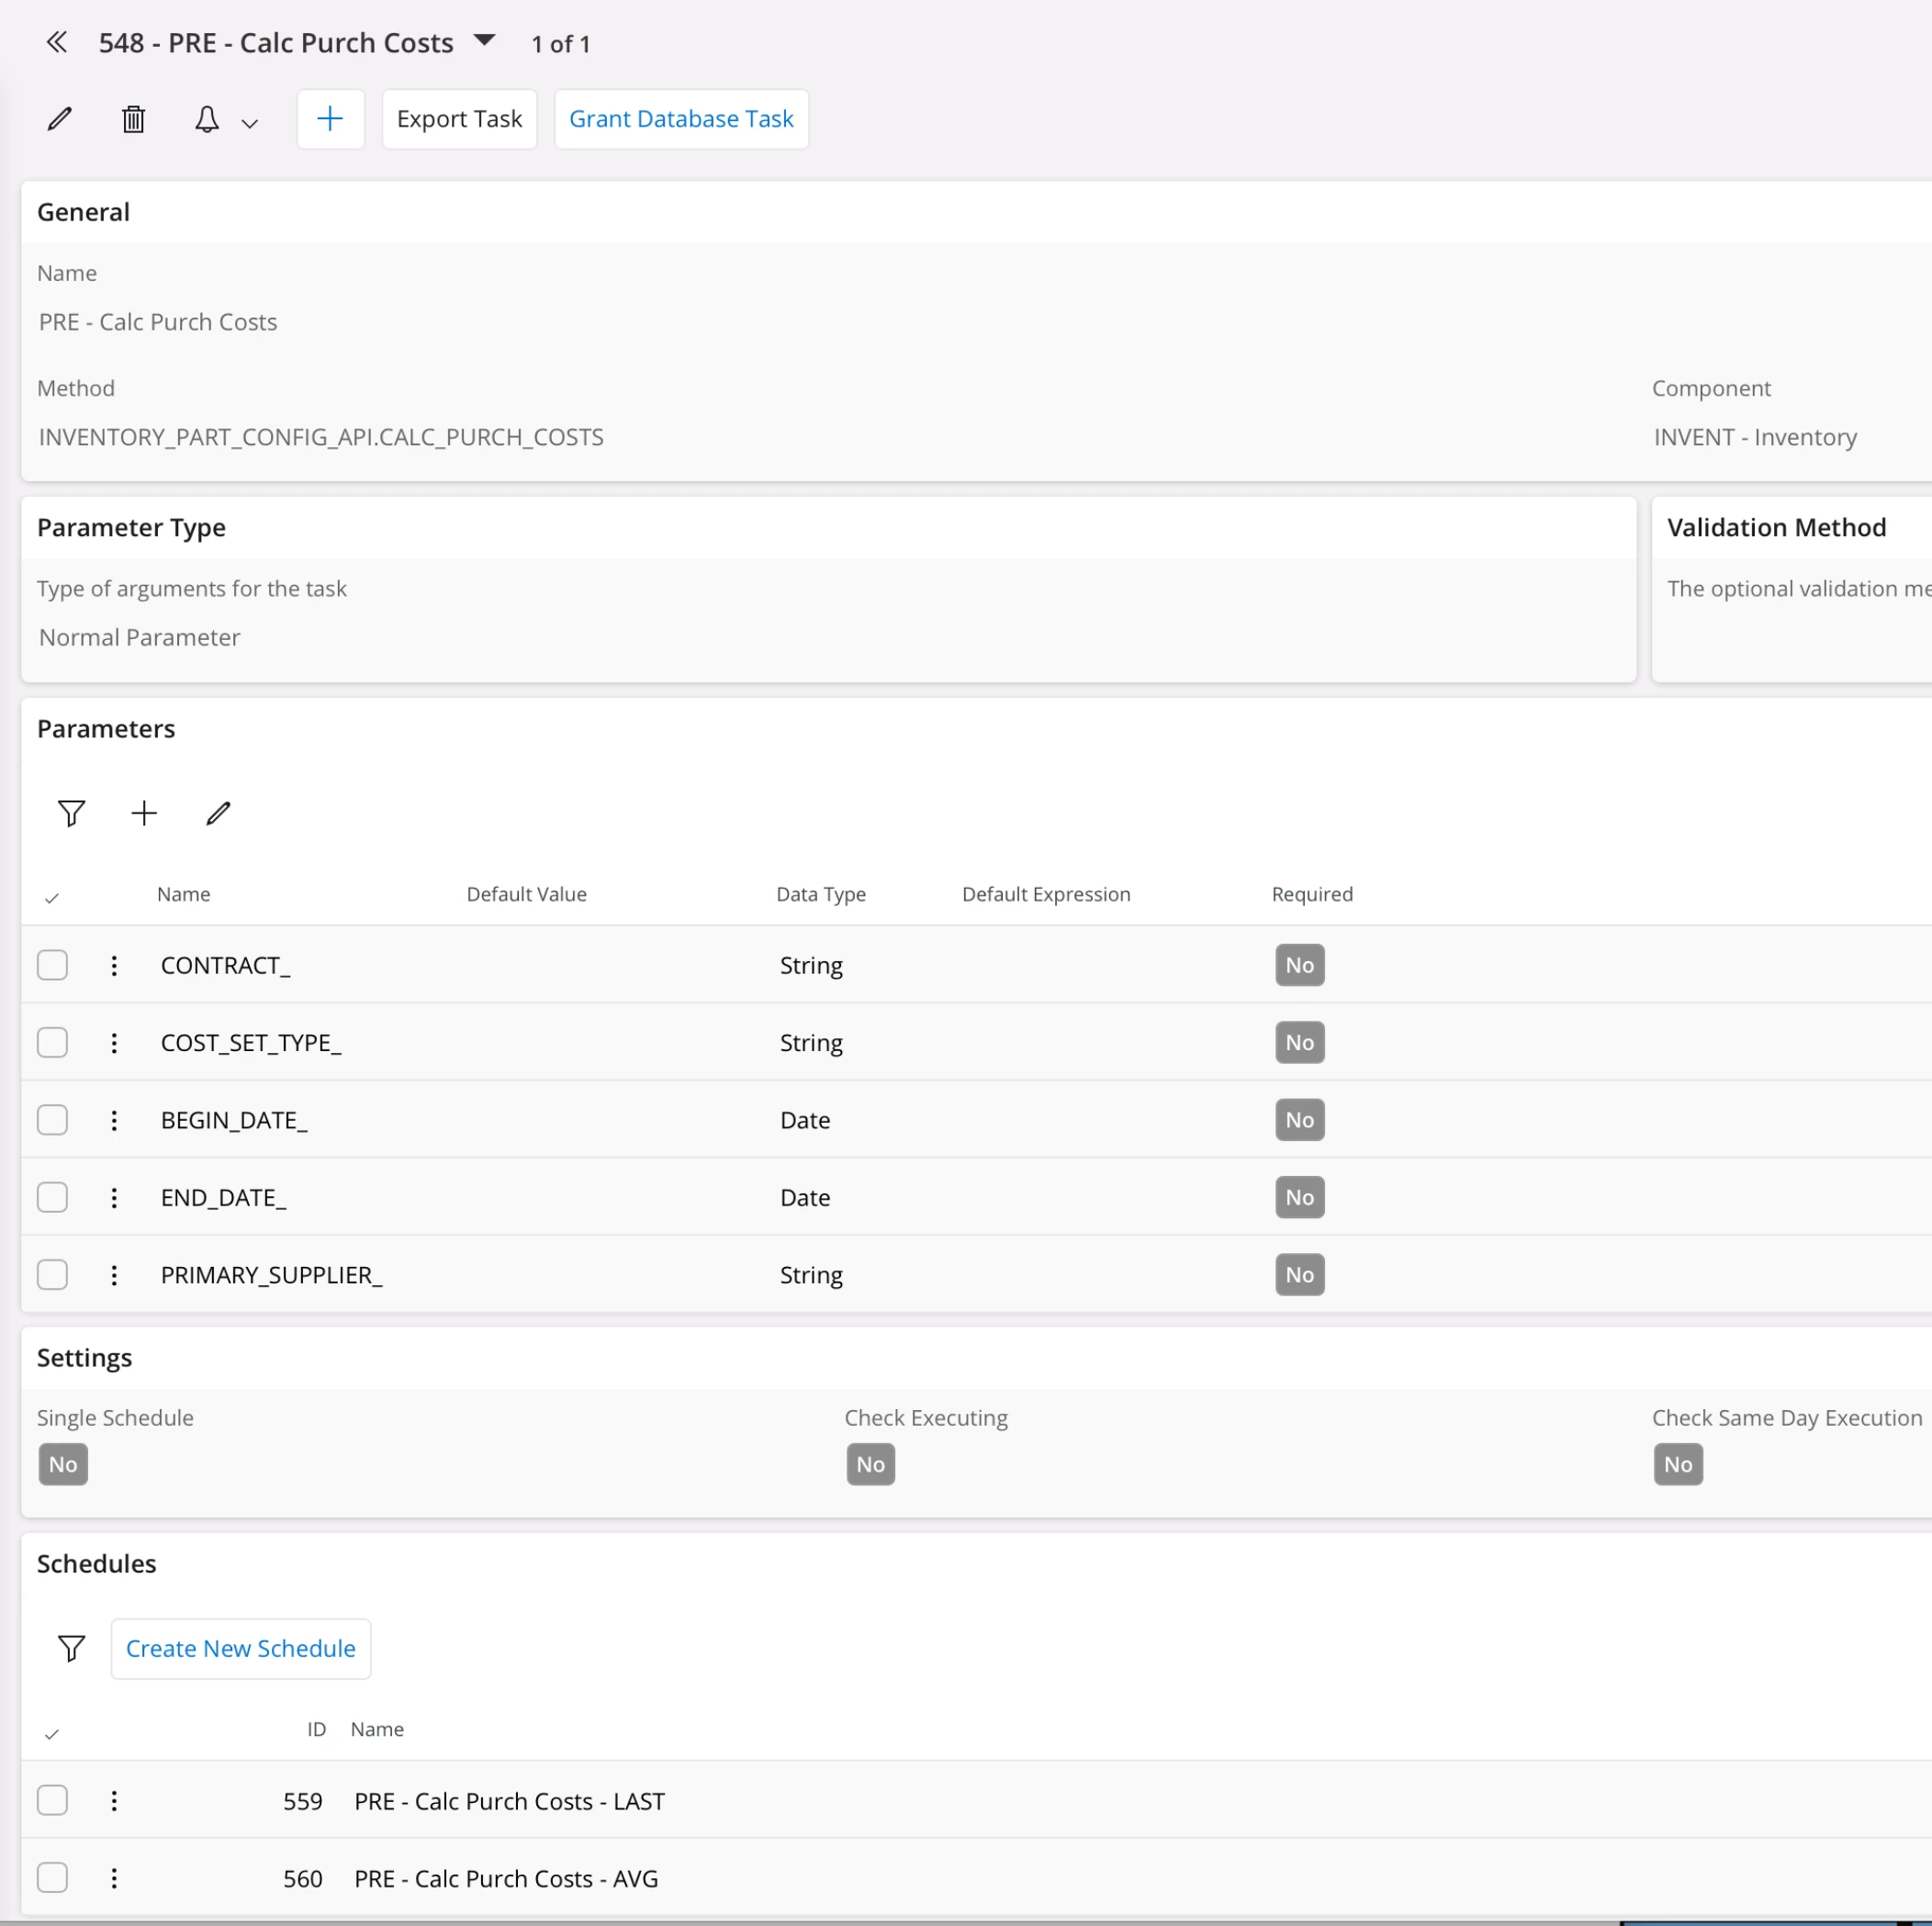The width and height of the screenshot is (1932, 1926).
Task: Open the Schedules filter icon
Action: [71, 1648]
